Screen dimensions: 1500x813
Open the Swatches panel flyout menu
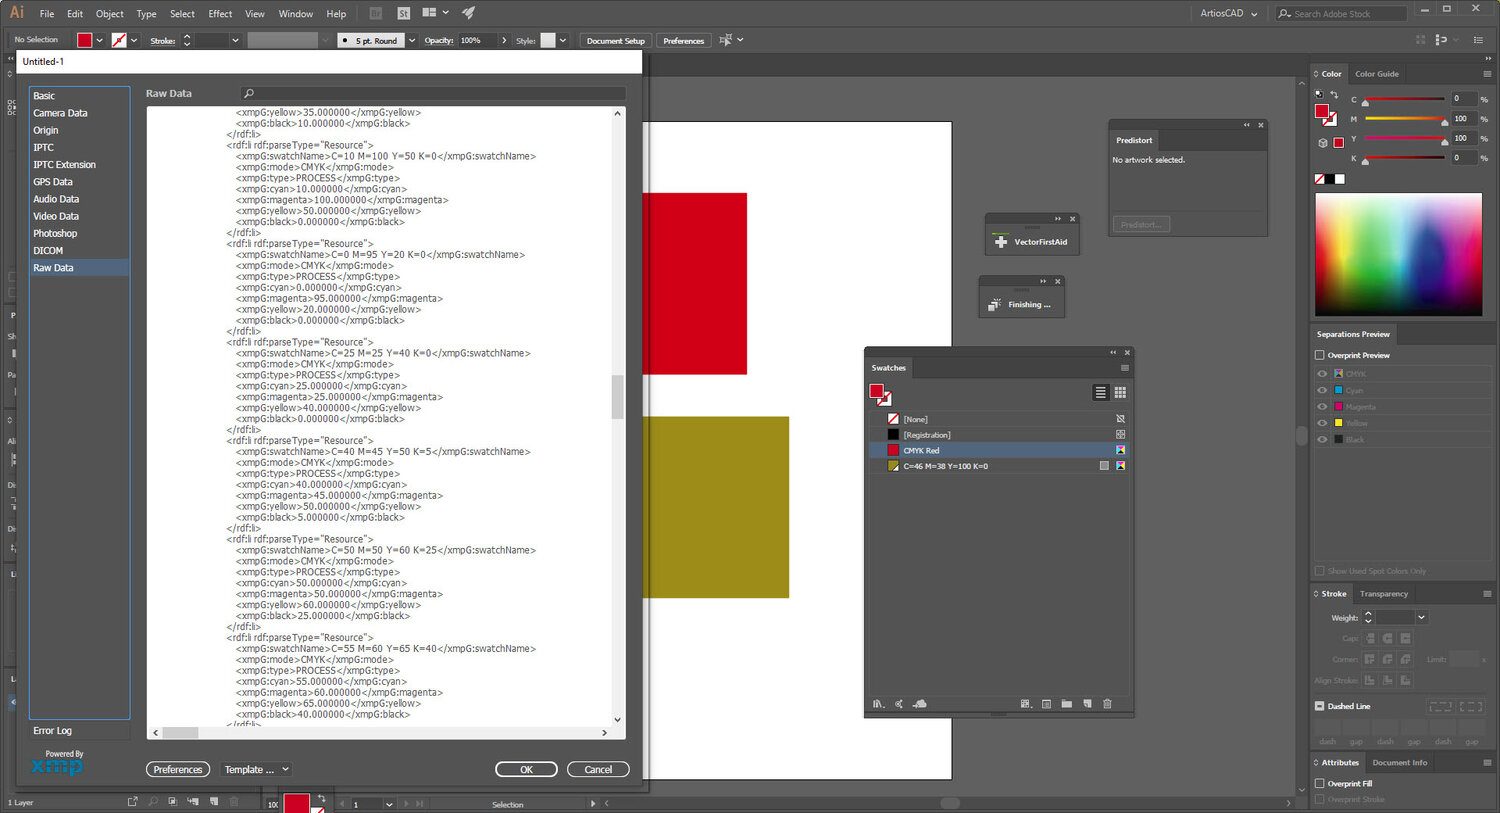point(1124,368)
